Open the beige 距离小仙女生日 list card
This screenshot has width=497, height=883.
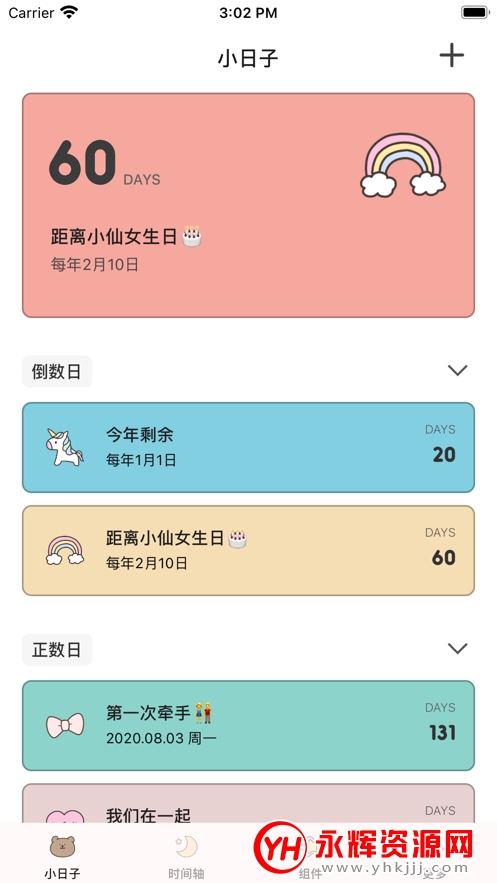tap(248, 551)
